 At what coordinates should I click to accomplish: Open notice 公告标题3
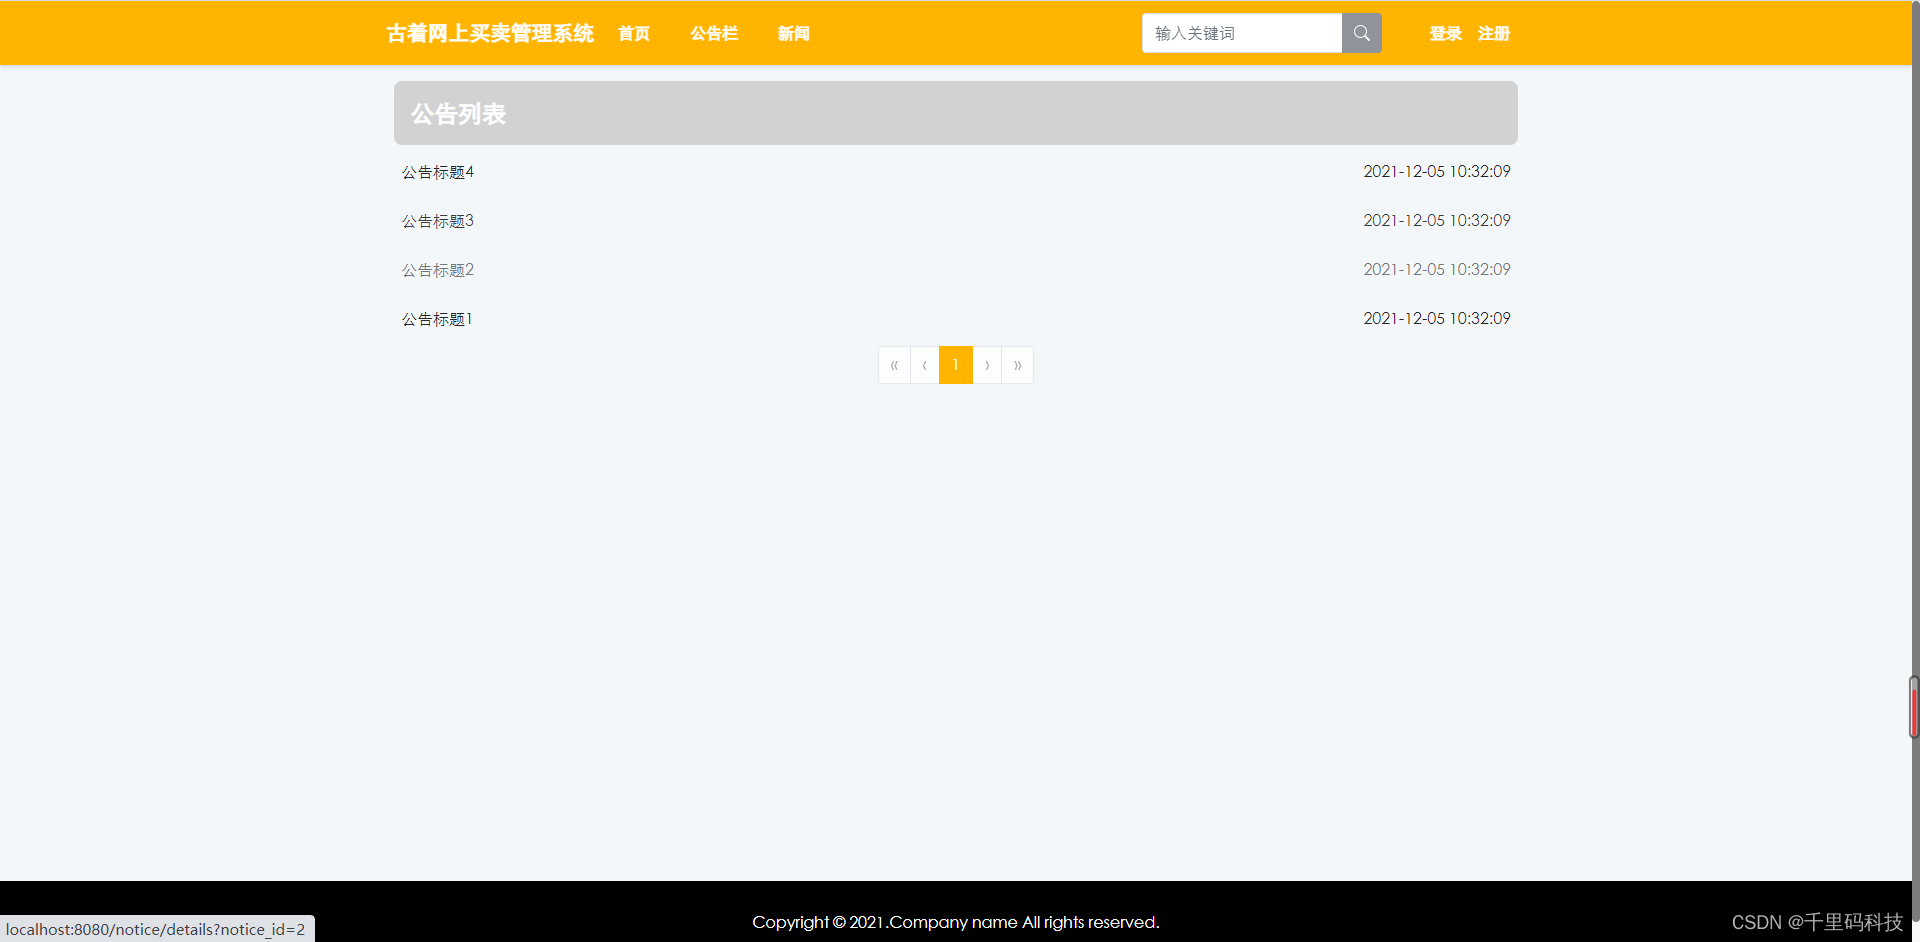click(438, 221)
